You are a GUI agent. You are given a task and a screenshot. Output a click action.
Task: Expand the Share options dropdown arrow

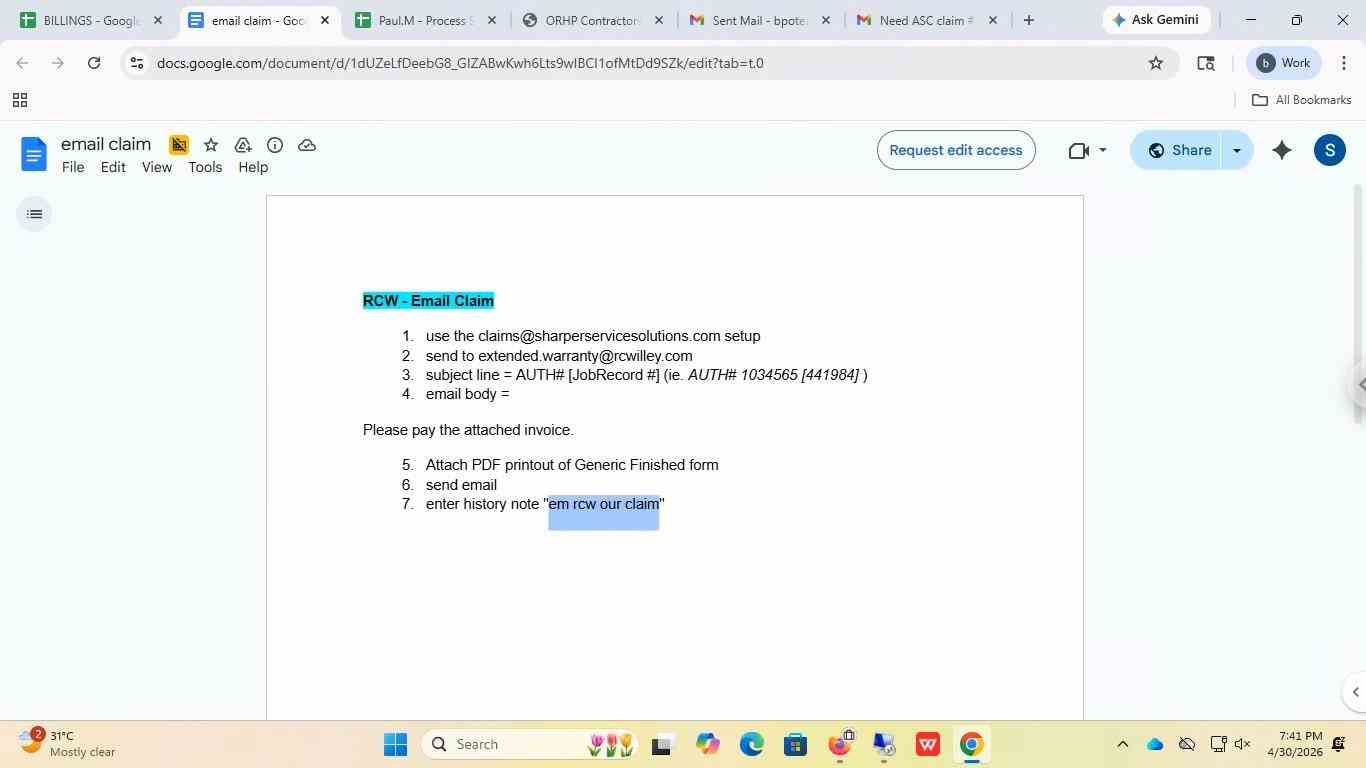[1237, 150]
